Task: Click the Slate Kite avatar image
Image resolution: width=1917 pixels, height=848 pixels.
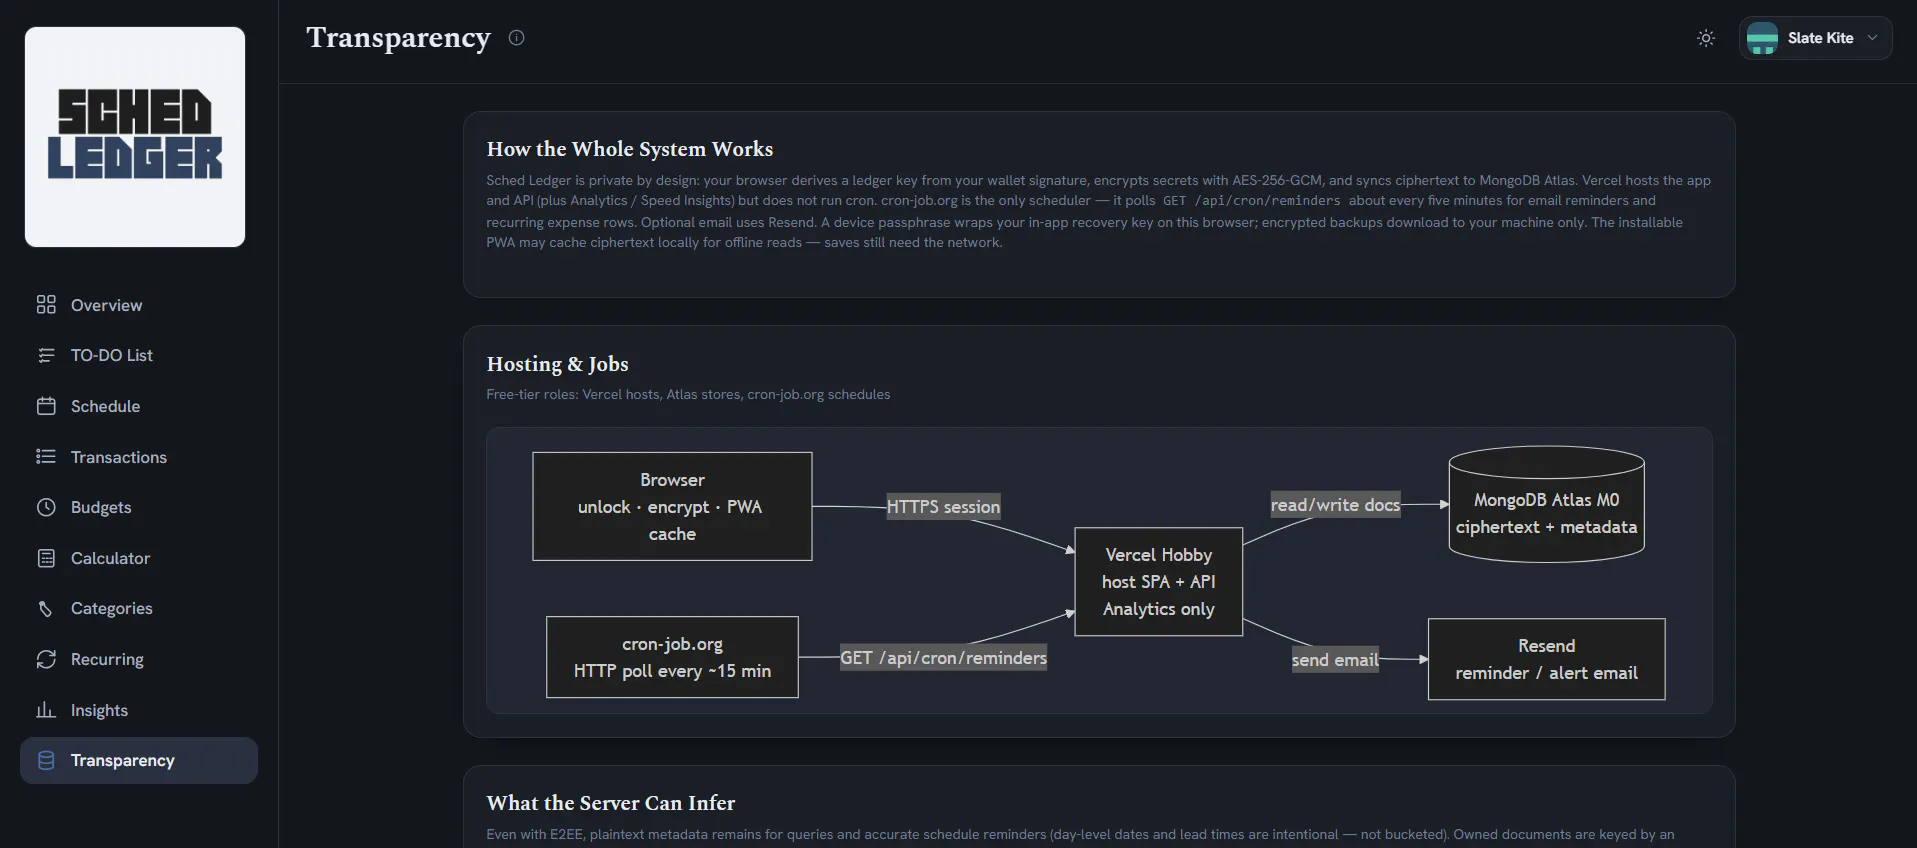Action: tap(1762, 38)
